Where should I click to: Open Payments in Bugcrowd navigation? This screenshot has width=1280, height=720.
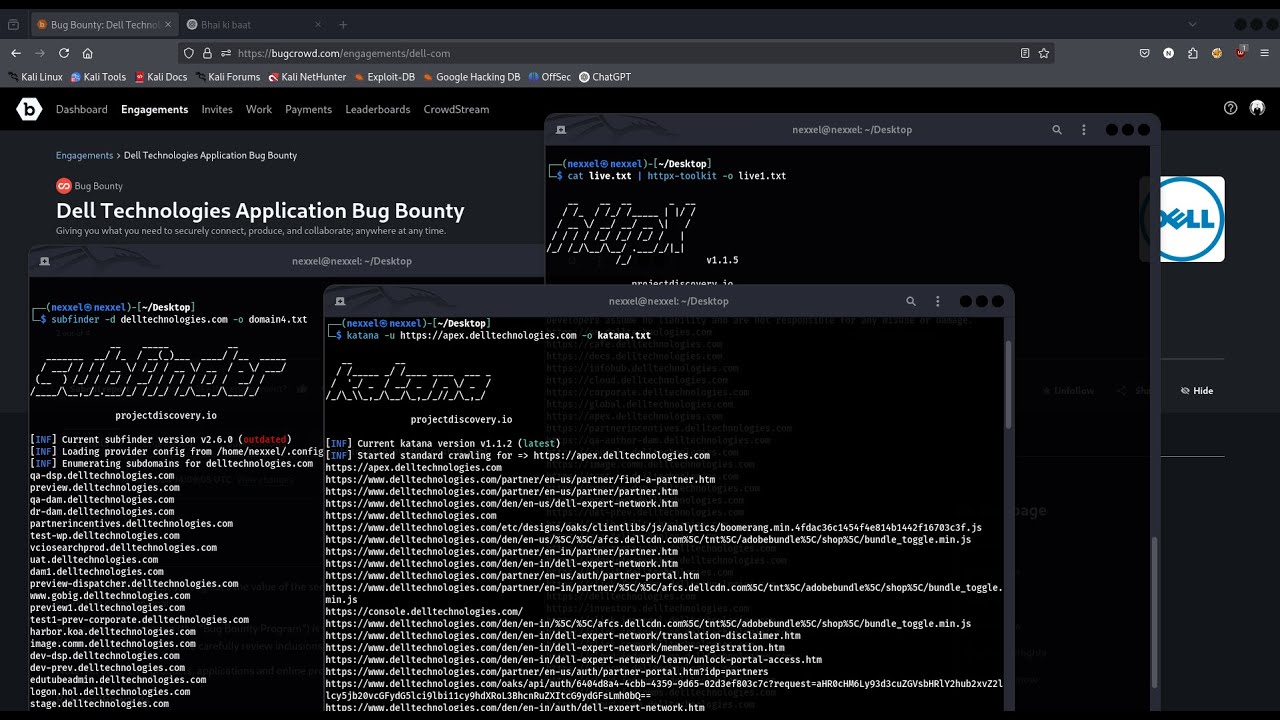click(308, 109)
